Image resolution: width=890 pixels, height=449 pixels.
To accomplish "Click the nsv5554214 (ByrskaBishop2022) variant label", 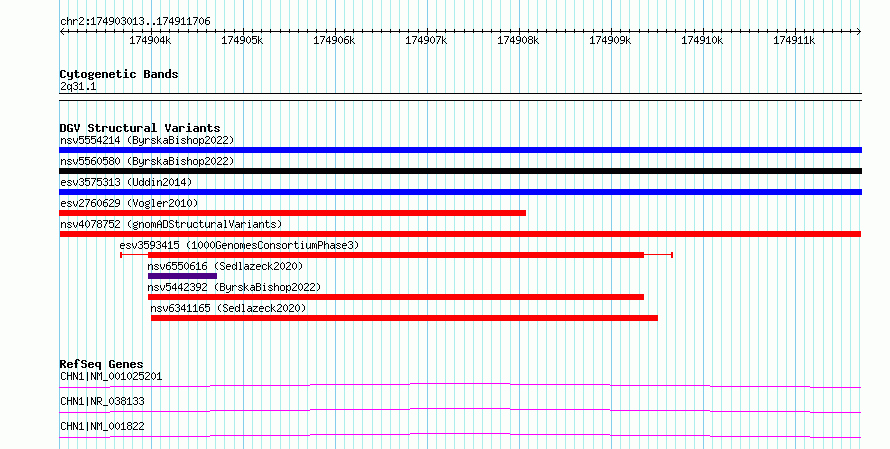I will [147, 140].
